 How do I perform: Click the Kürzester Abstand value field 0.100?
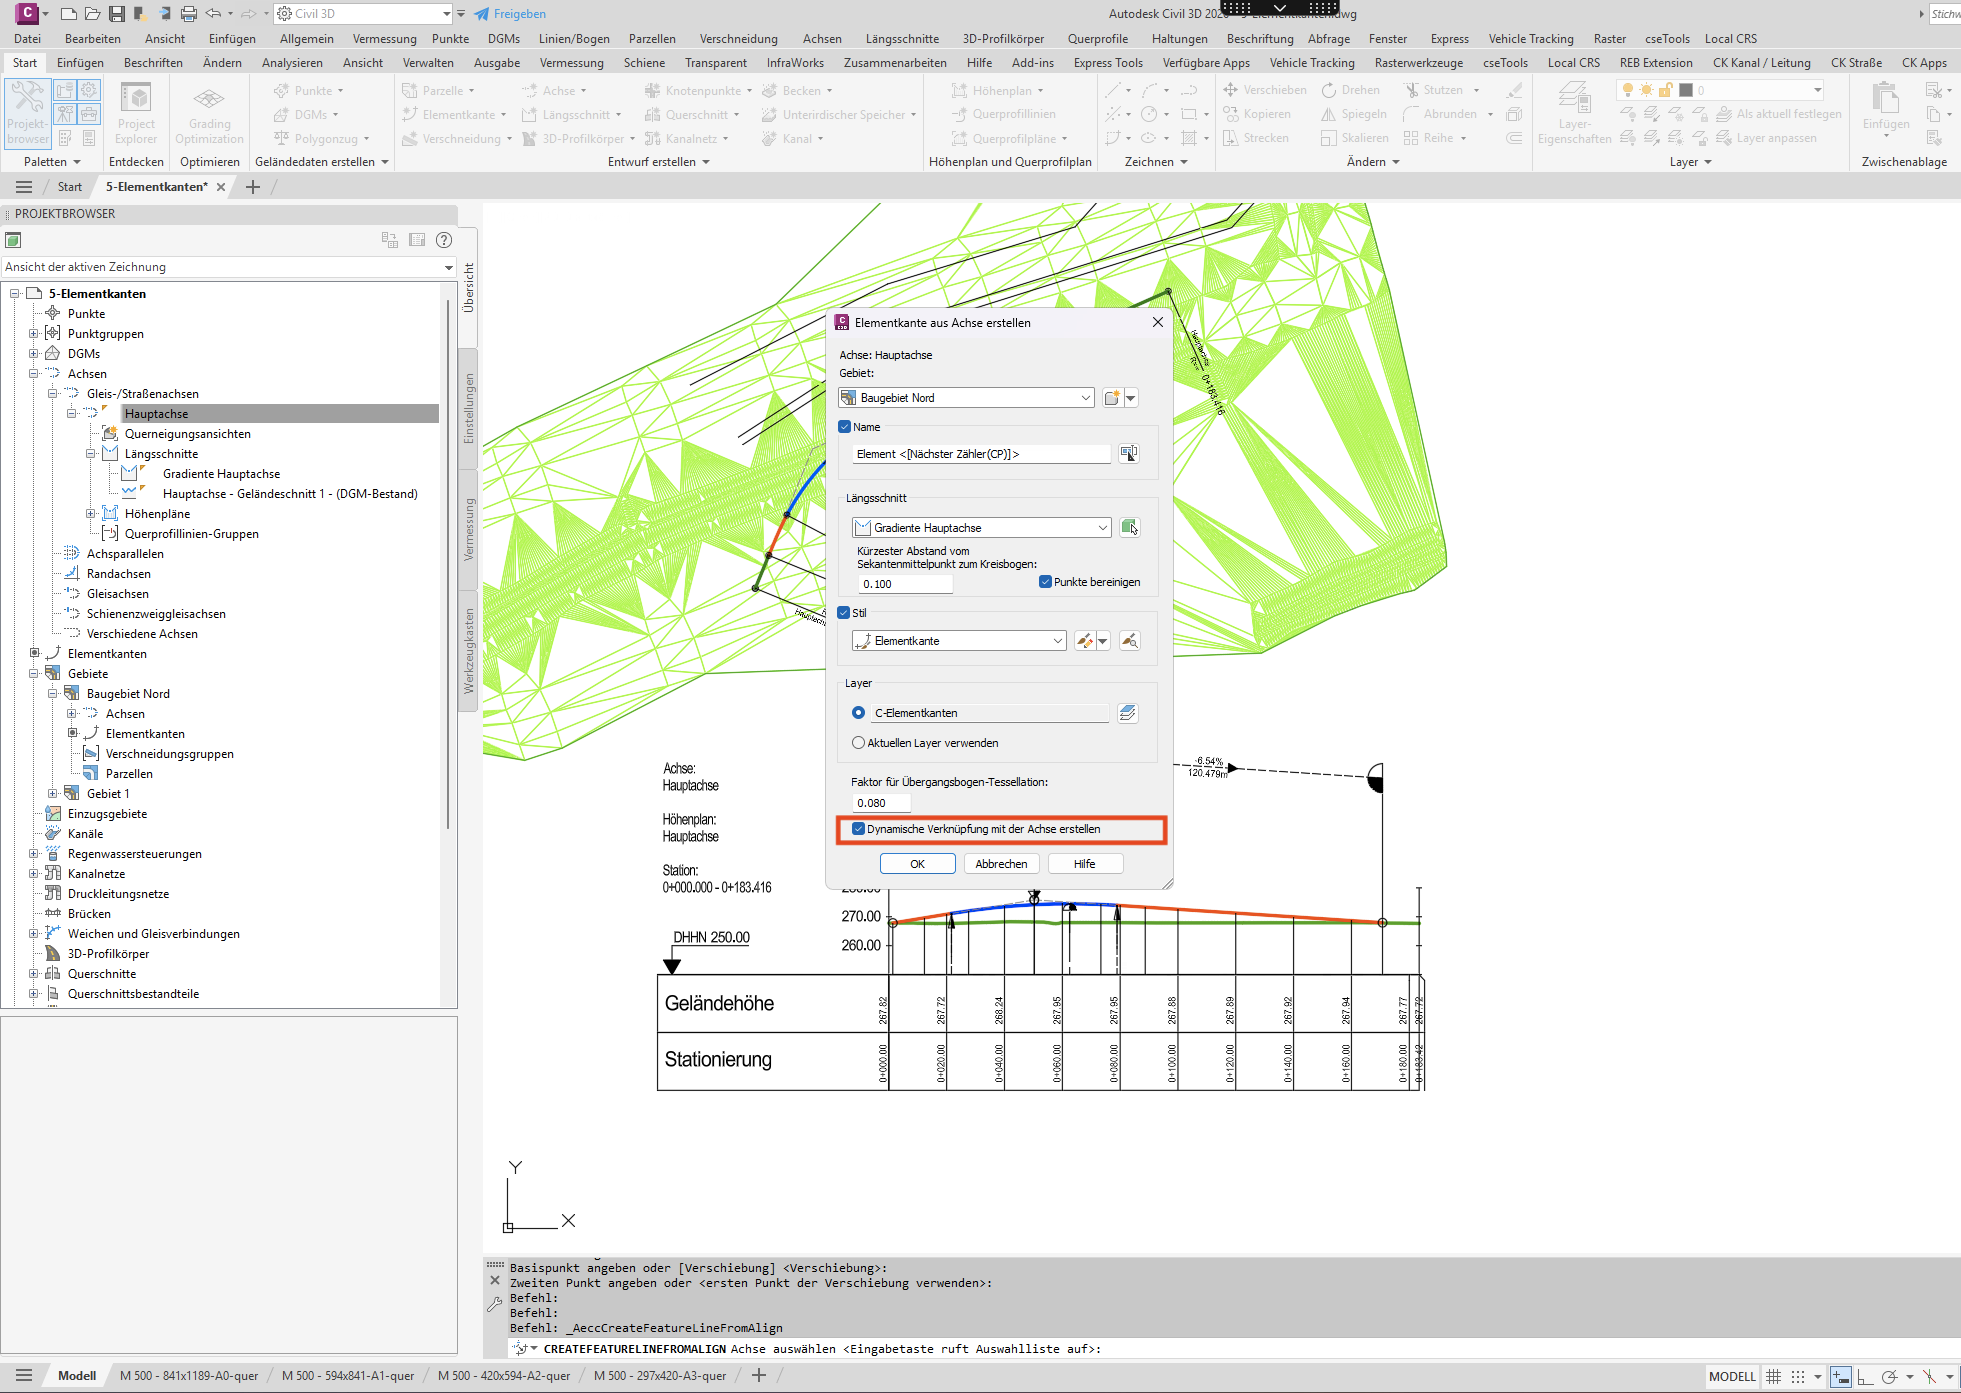pyautogui.click(x=905, y=584)
